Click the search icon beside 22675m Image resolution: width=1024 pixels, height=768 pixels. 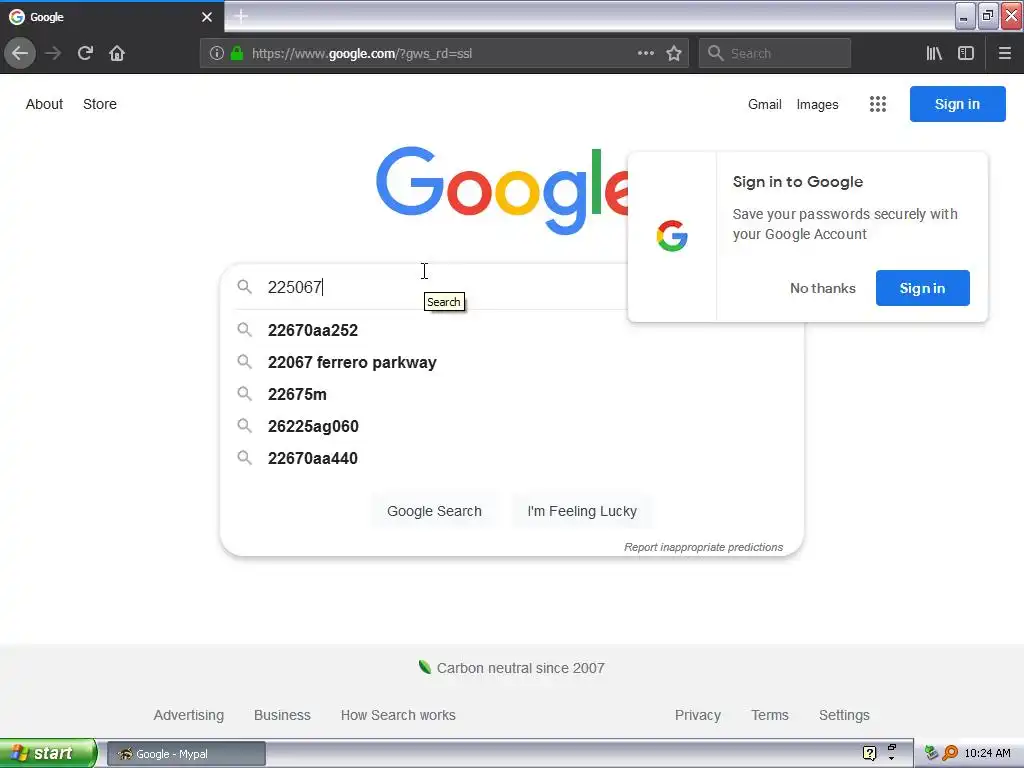click(x=244, y=394)
